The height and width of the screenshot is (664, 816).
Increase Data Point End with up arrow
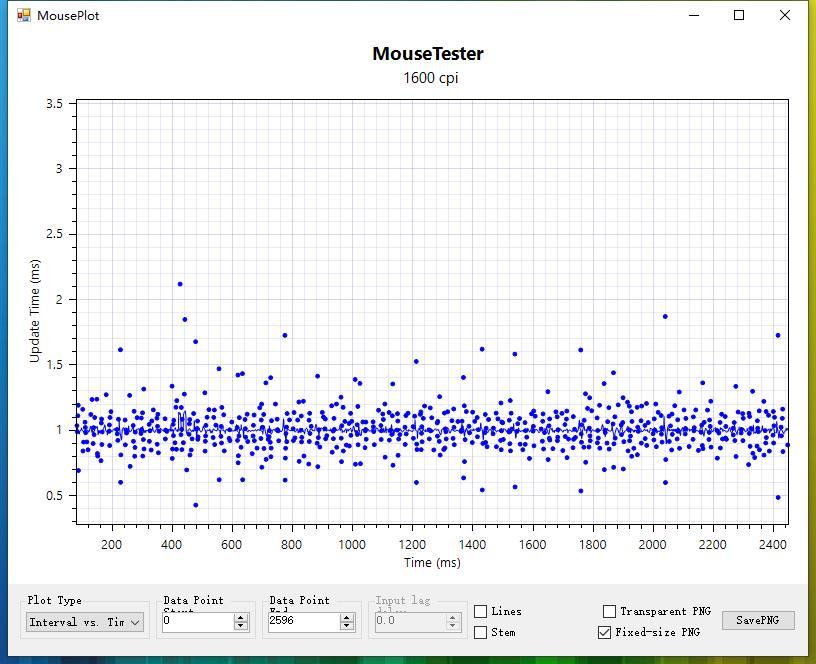347,618
